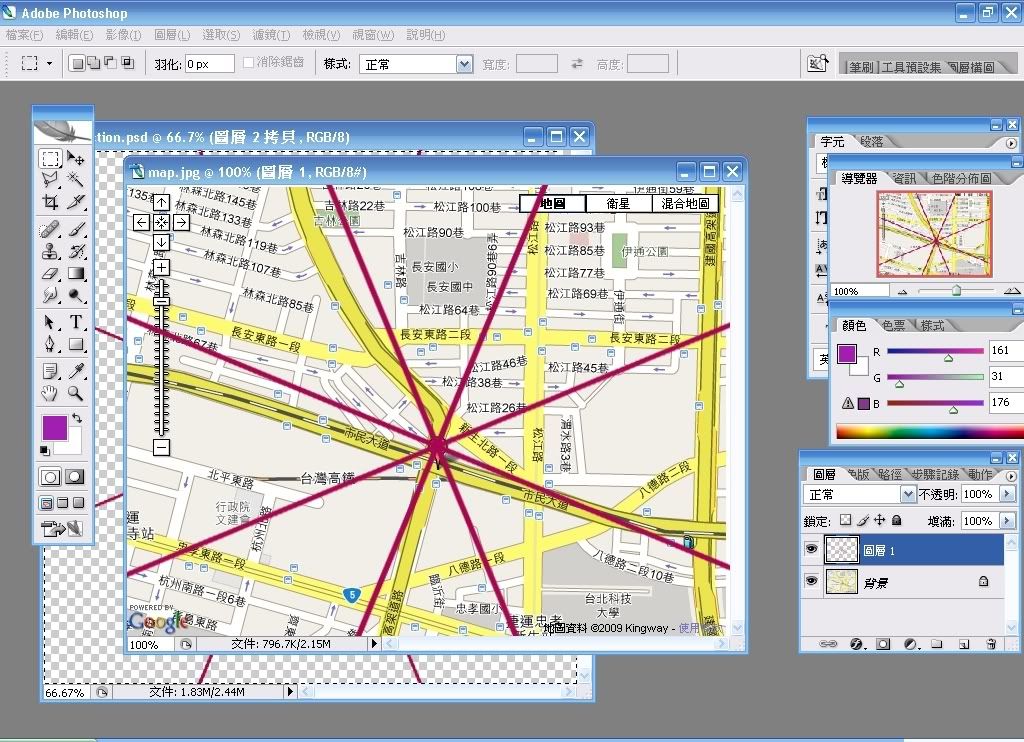Select the Magic Wand tool

point(76,180)
